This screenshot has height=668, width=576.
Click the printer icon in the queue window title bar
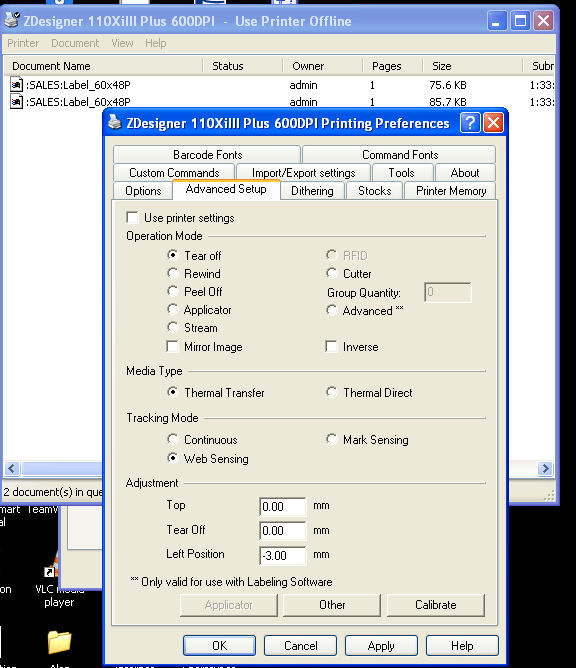coord(12,20)
